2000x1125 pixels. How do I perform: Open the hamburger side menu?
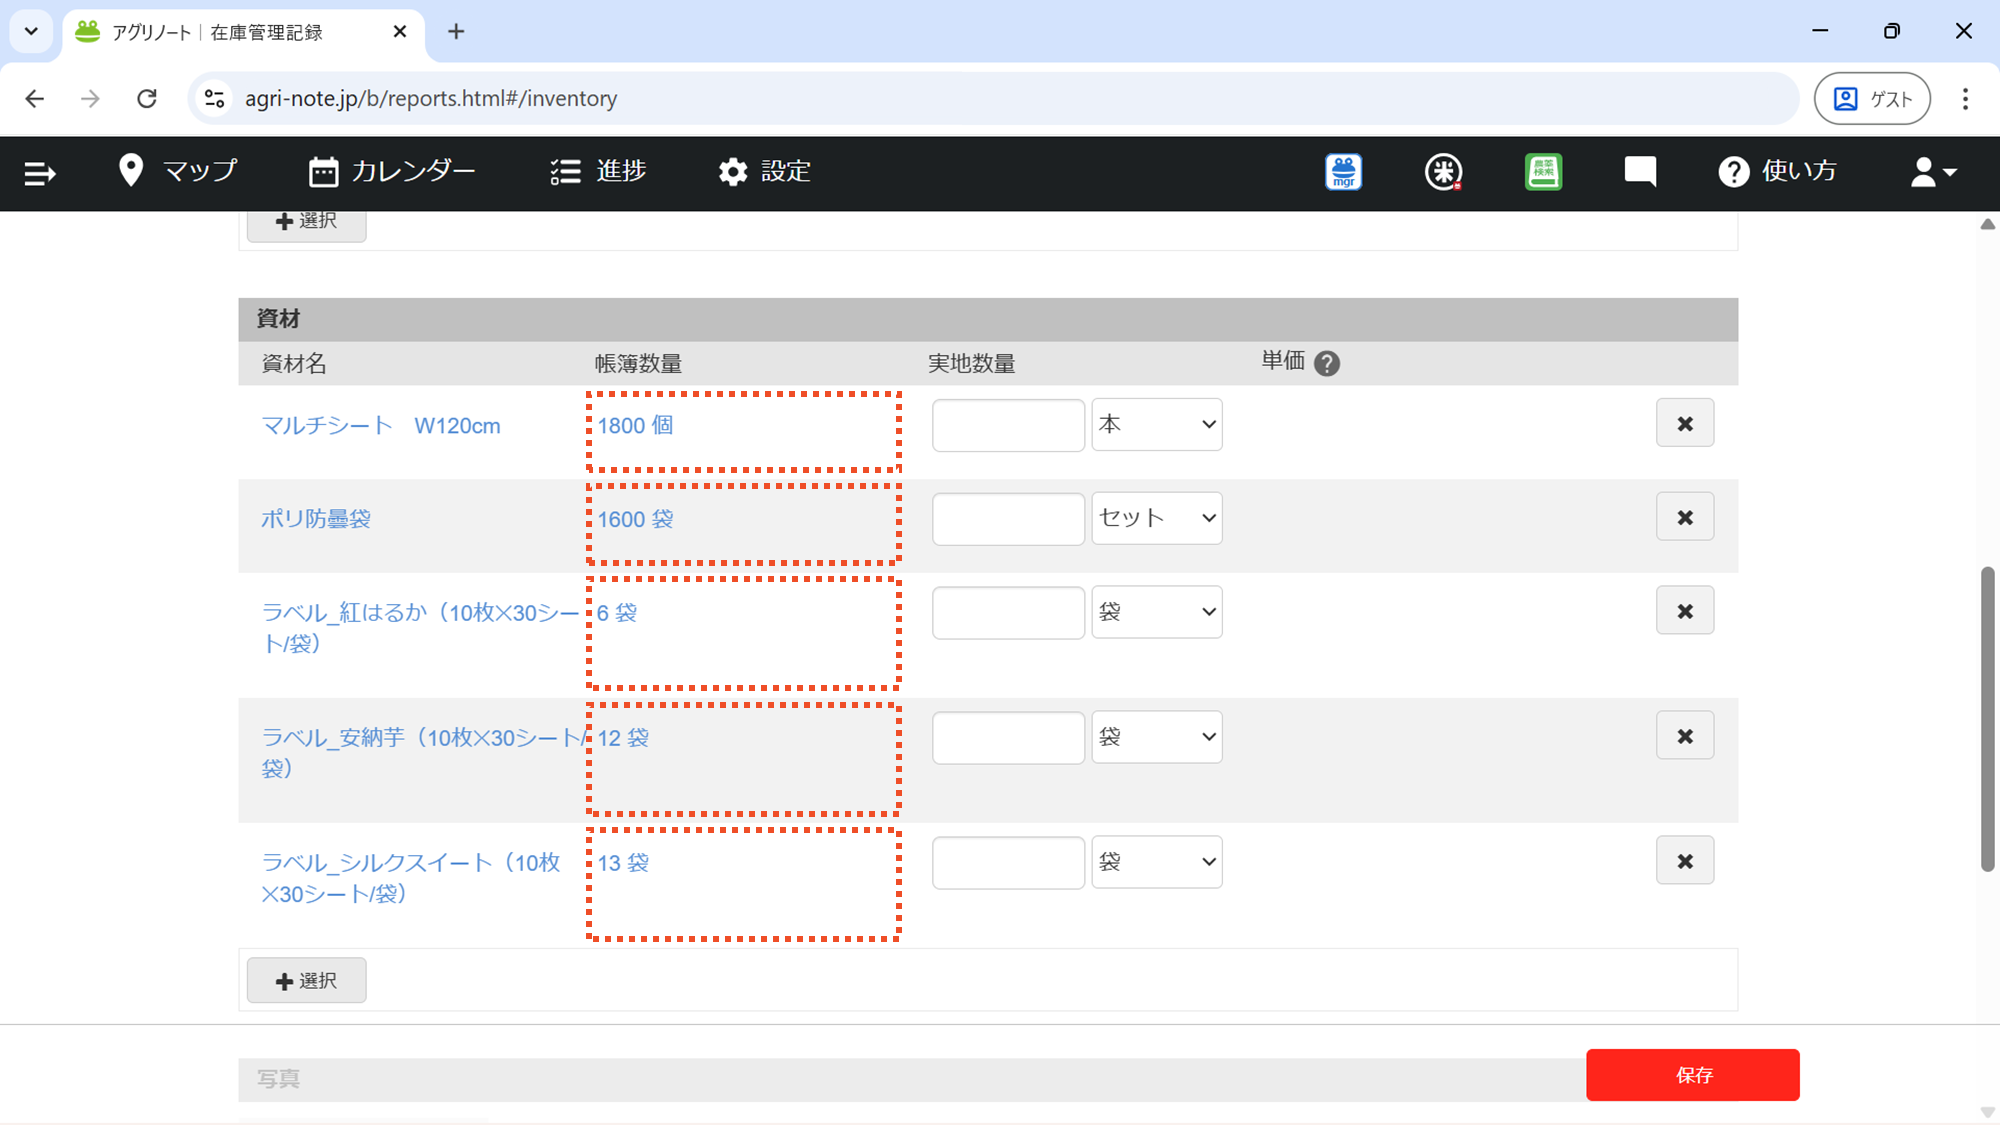coord(40,173)
